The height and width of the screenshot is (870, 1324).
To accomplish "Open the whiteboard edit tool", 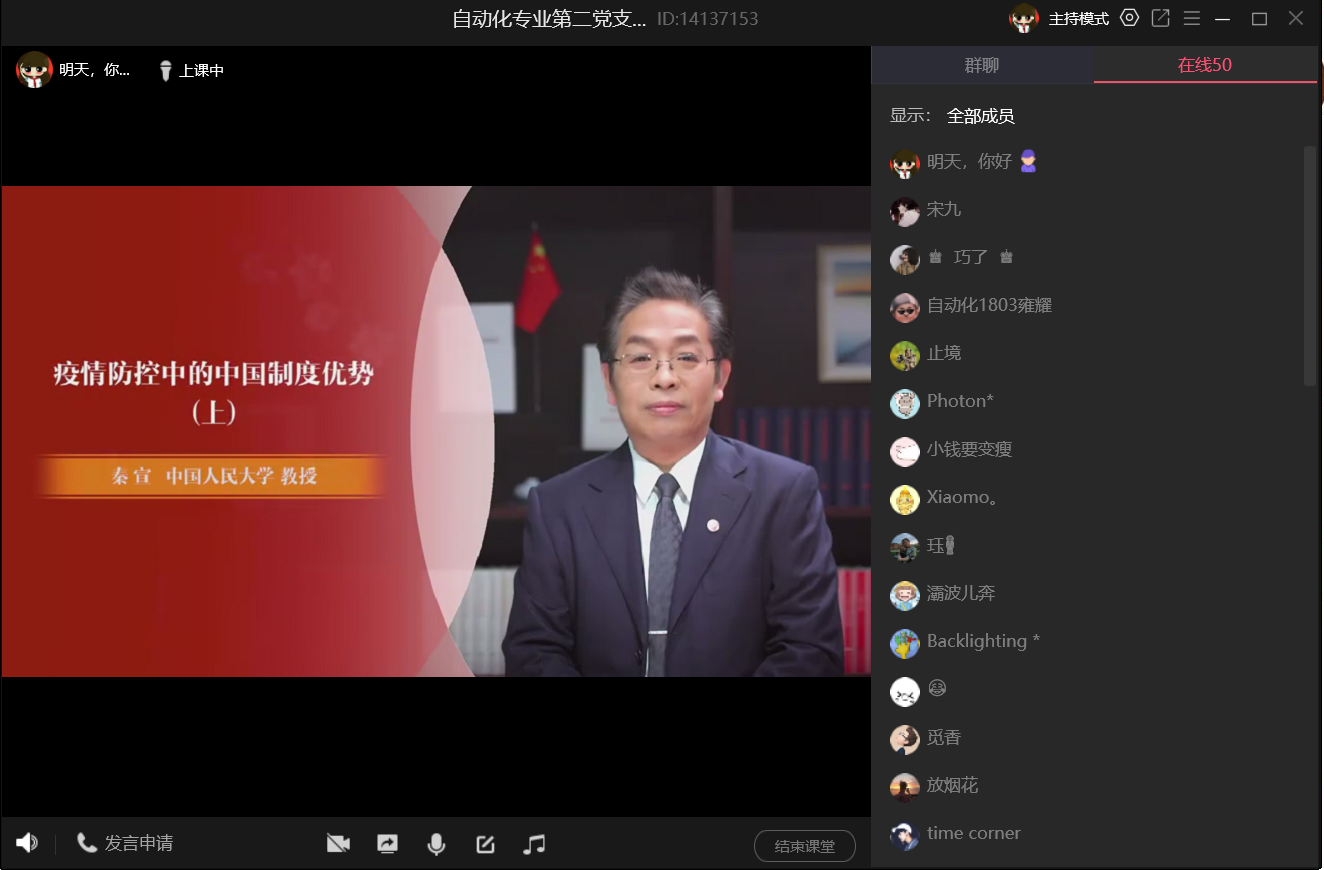I will tap(485, 844).
